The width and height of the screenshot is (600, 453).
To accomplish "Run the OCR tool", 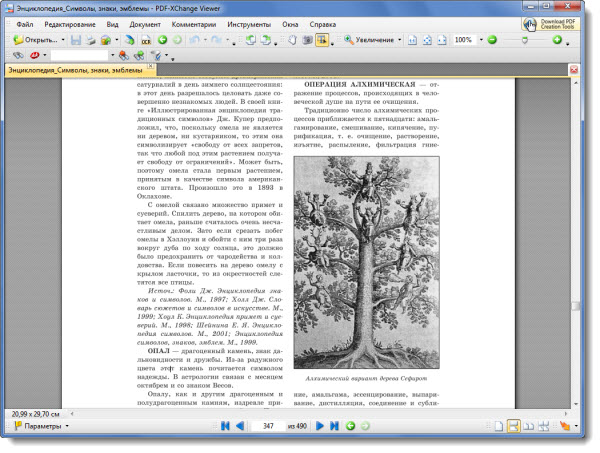I will [x=147, y=40].
